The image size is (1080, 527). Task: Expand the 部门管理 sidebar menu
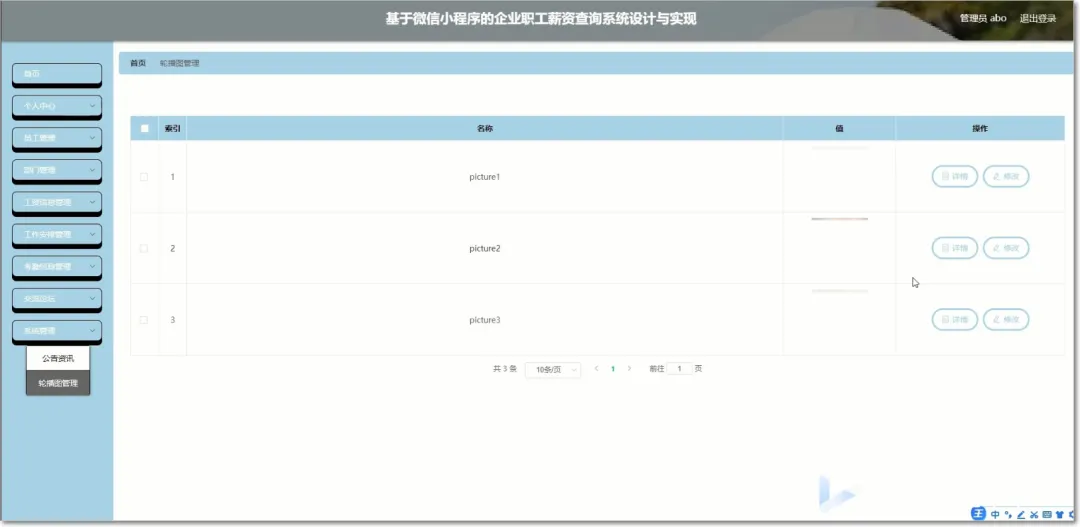click(x=57, y=170)
